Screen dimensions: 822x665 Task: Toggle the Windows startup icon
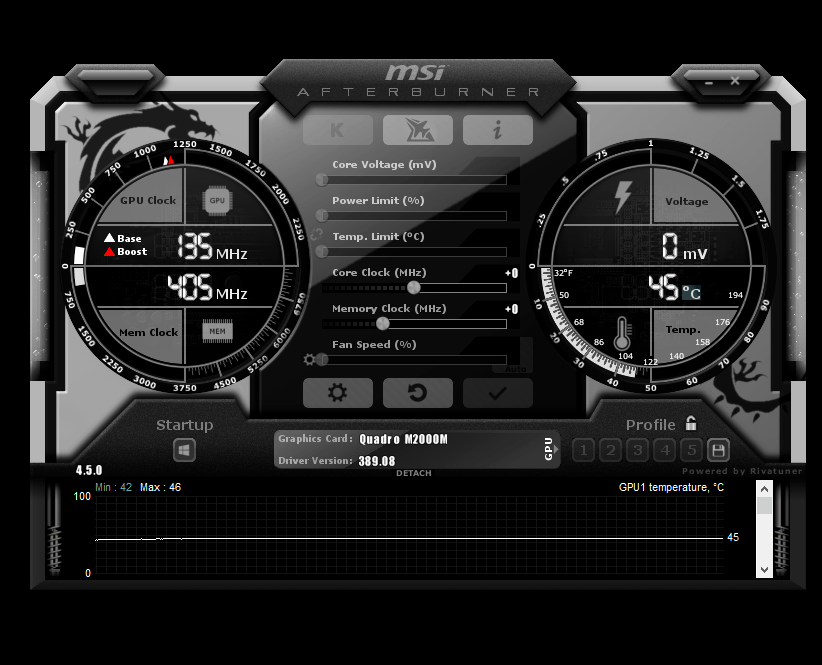[185, 450]
